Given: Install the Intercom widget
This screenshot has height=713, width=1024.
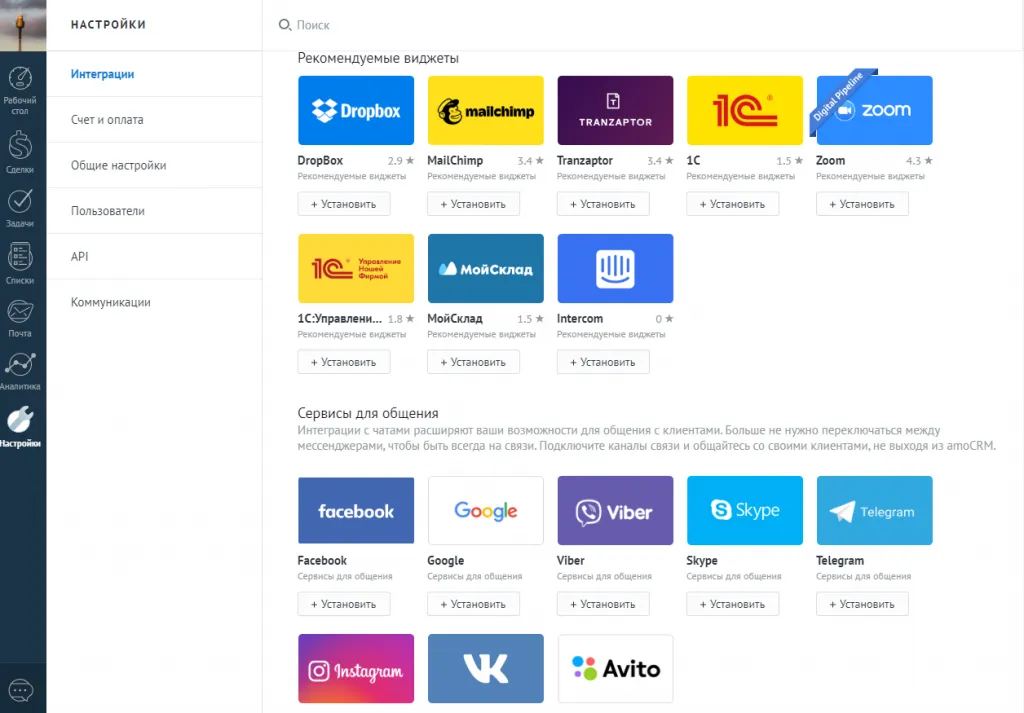Looking at the screenshot, I should (x=603, y=362).
